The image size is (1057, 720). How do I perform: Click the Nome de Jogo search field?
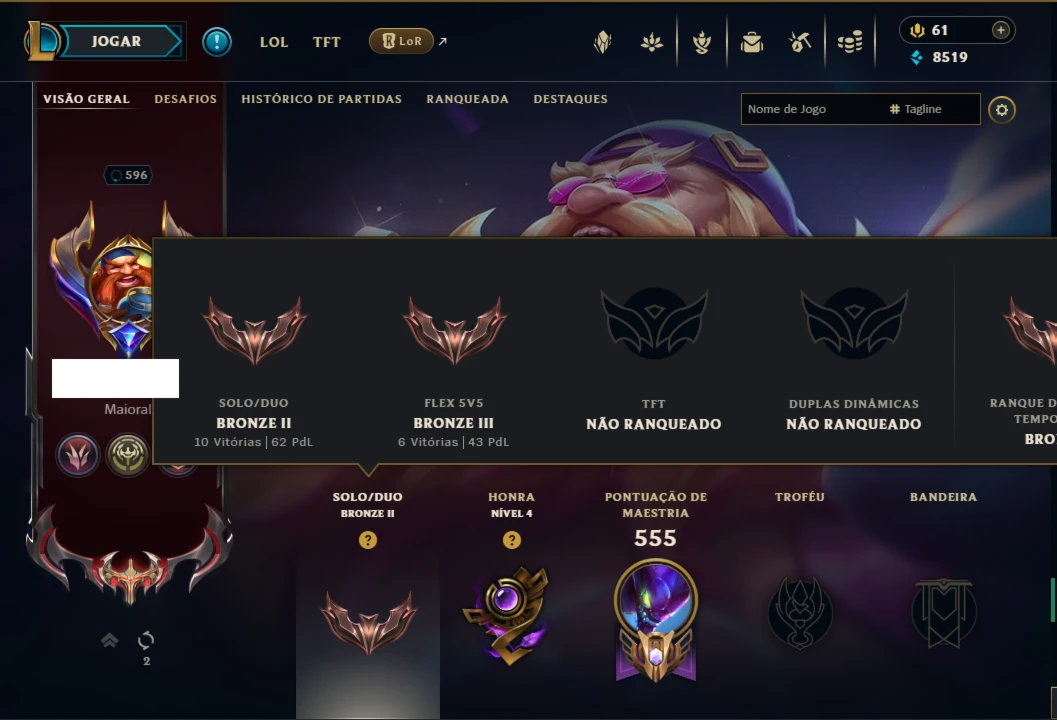click(x=812, y=109)
